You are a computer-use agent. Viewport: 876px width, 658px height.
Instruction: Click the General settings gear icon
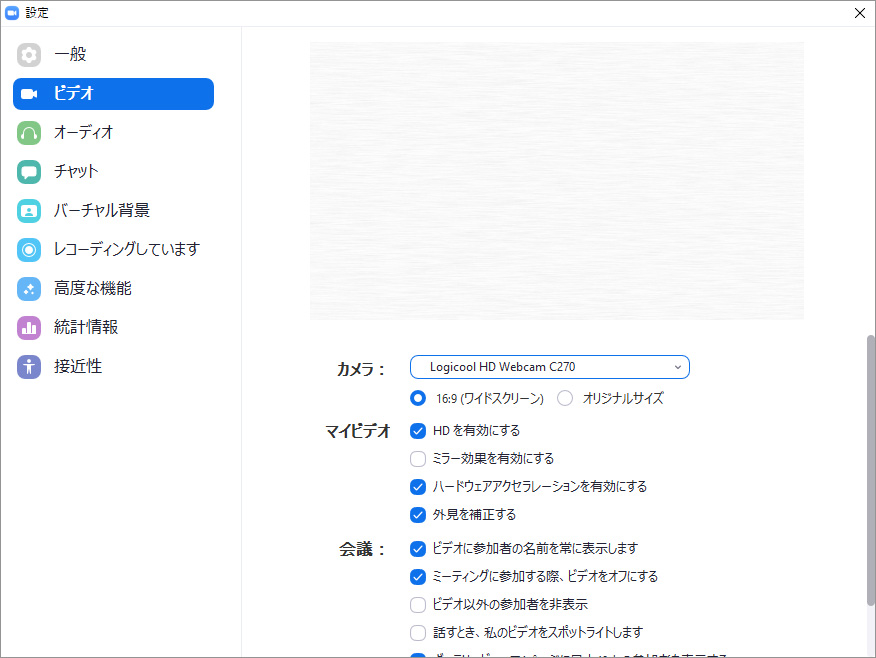coord(29,55)
